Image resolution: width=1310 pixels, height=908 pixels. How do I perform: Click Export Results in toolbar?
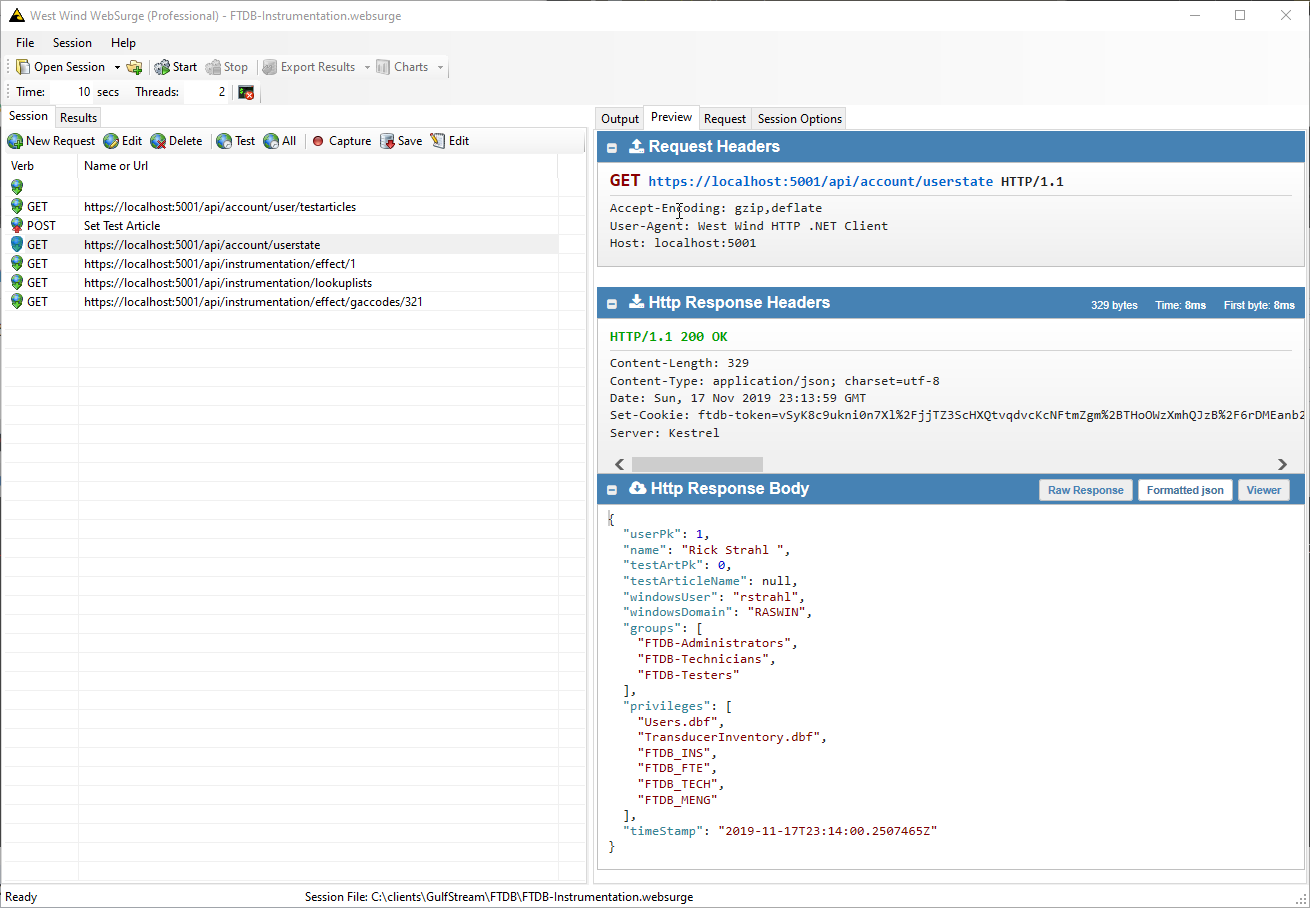coord(308,67)
